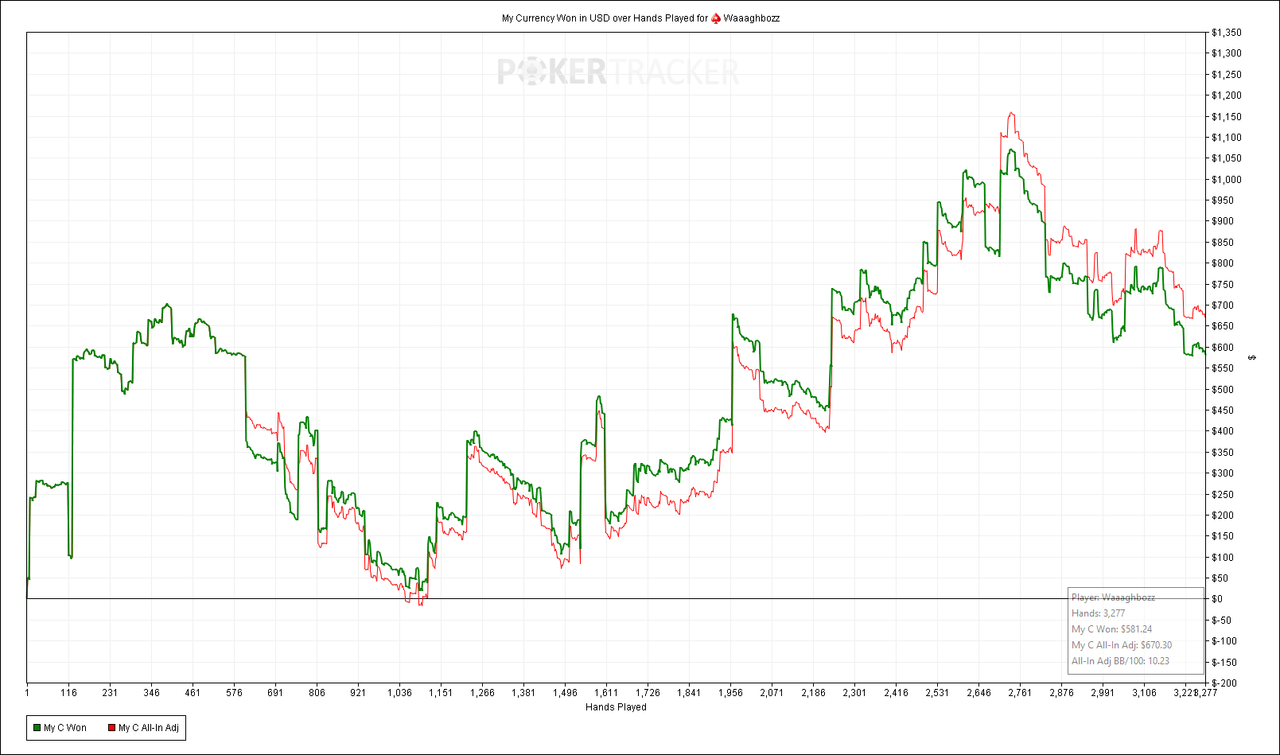Image resolution: width=1280 pixels, height=755 pixels.
Task: Click the 1,496 x-axis tick label
Action: 566,692
